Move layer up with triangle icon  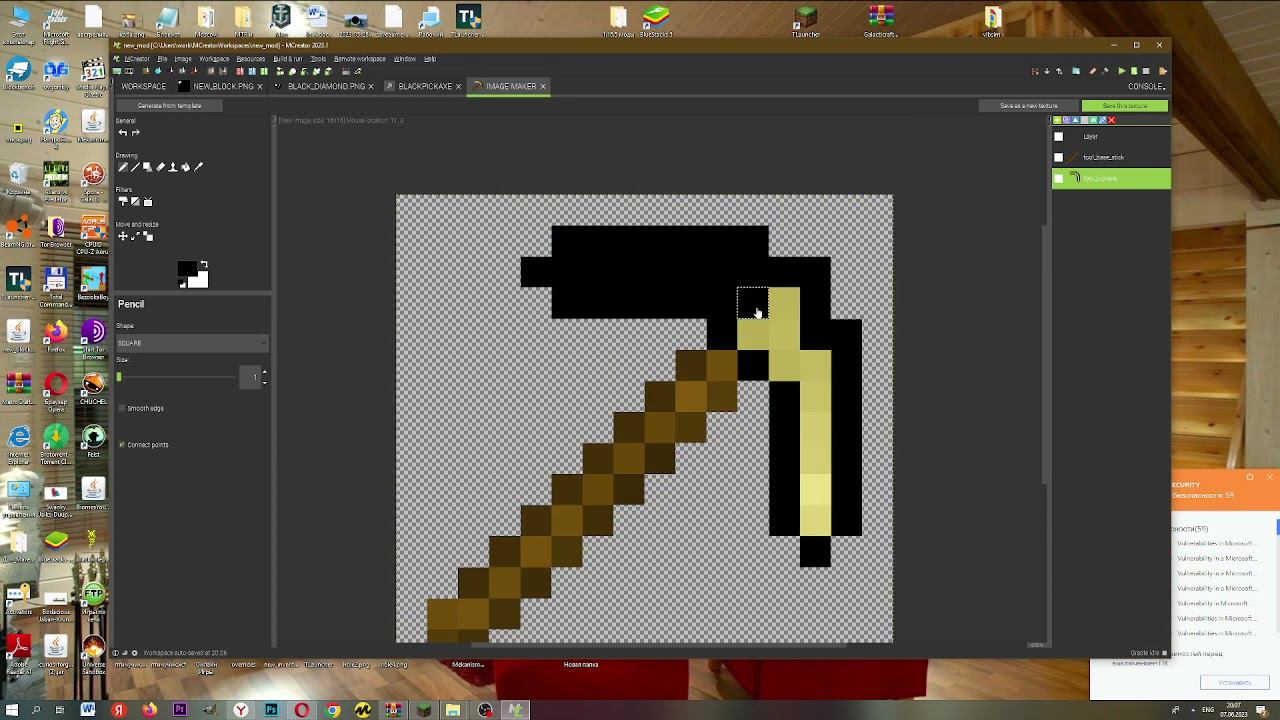pos(1075,120)
